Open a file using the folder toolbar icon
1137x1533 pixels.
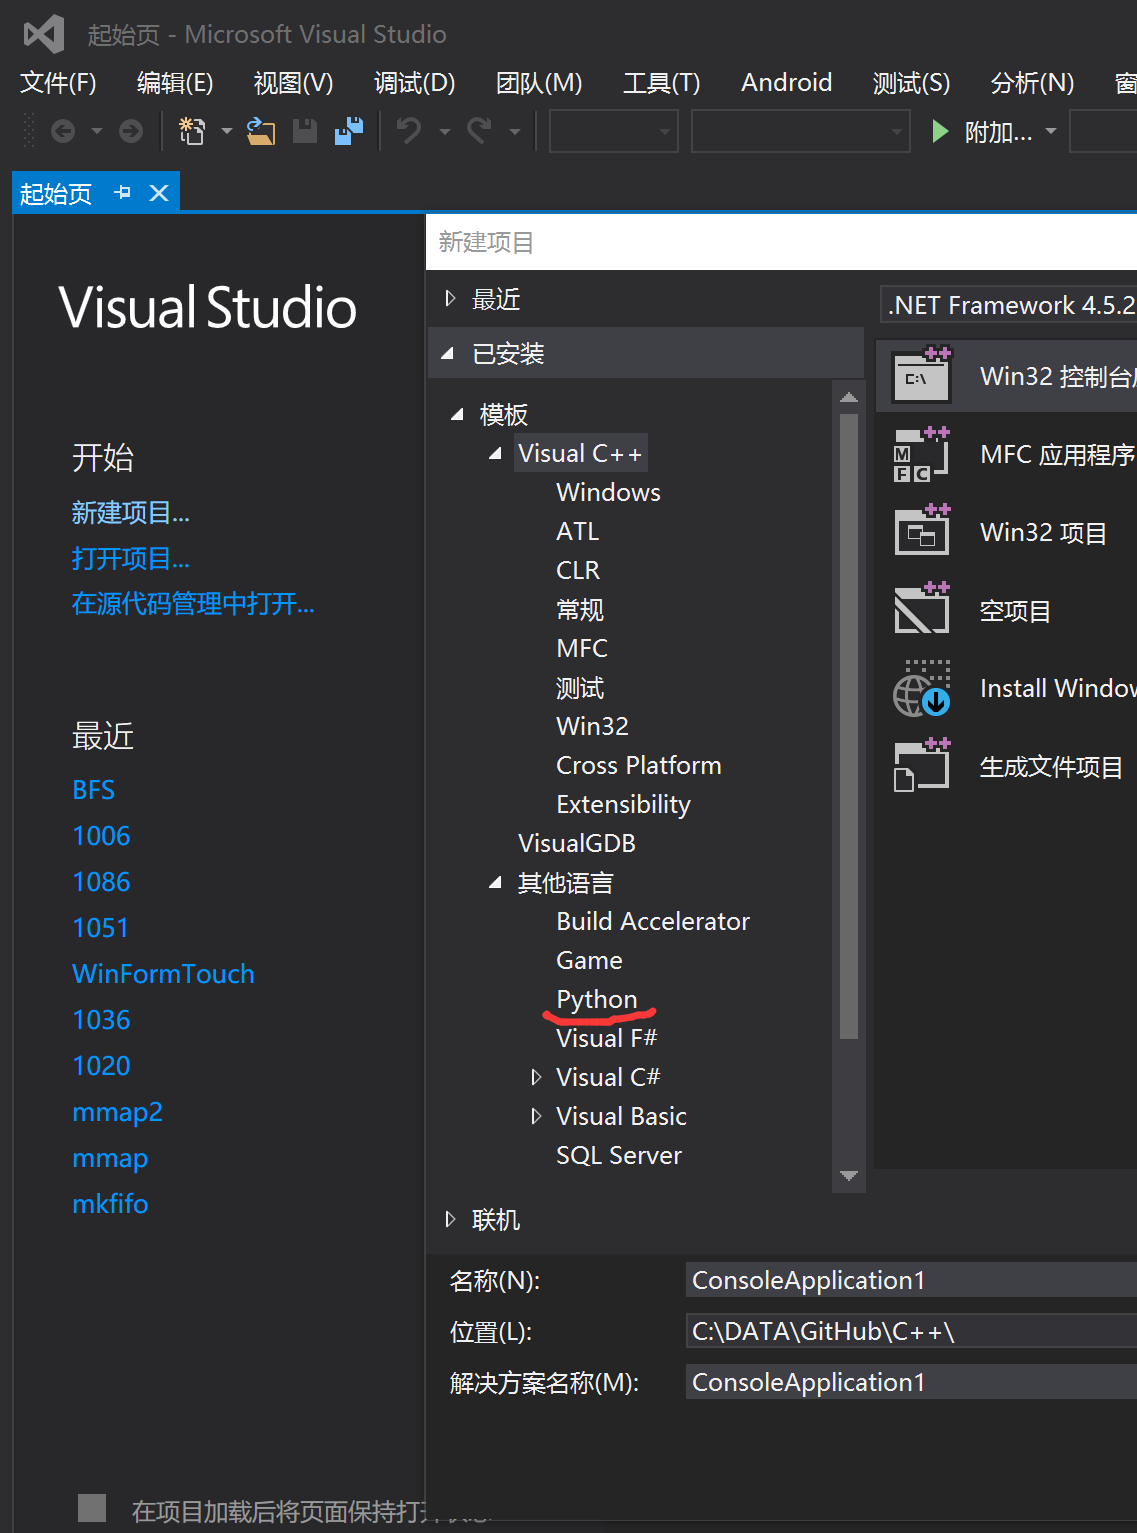[x=260, y=130]
